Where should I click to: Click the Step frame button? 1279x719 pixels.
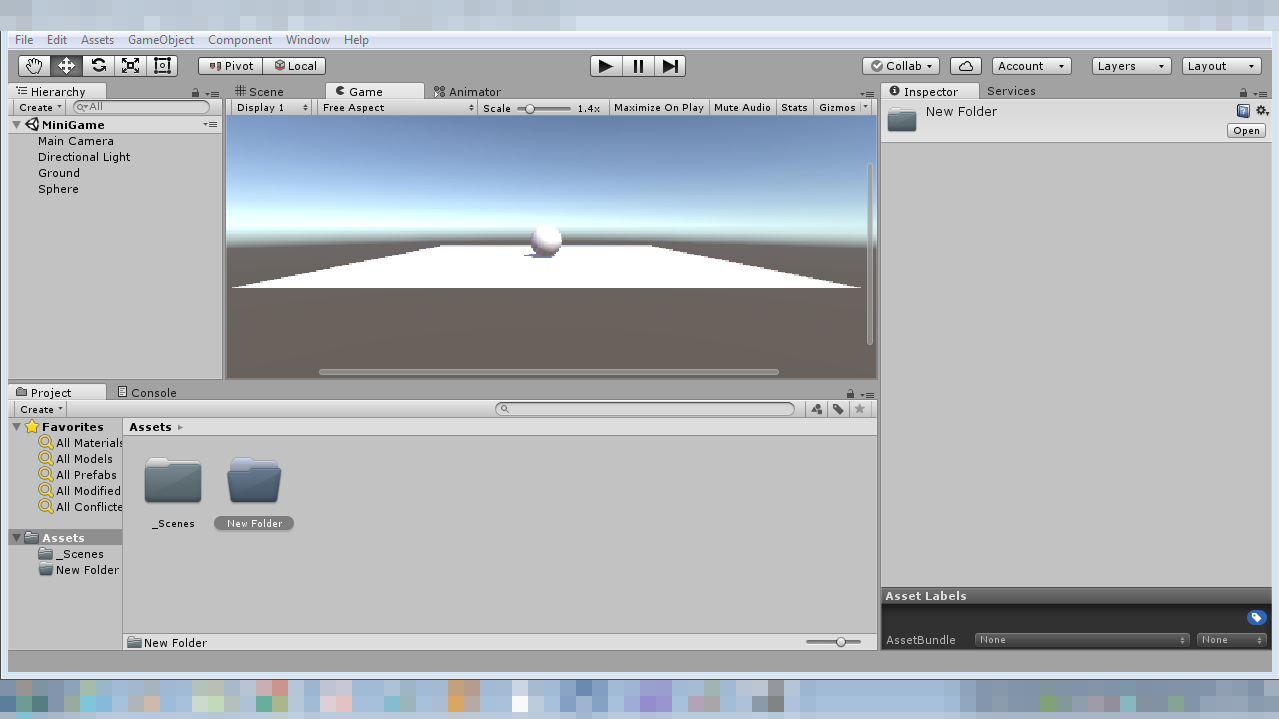pos(669,65)
